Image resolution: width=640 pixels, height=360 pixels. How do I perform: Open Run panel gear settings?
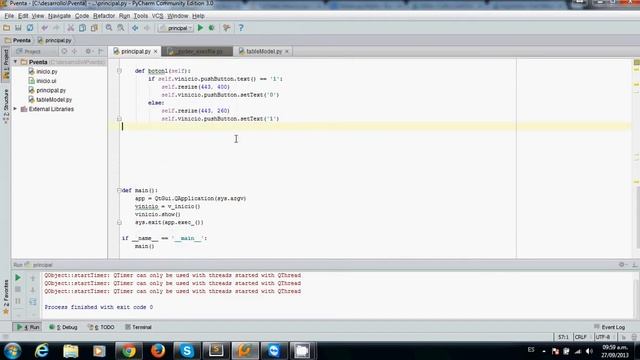[x=621, y=264]
